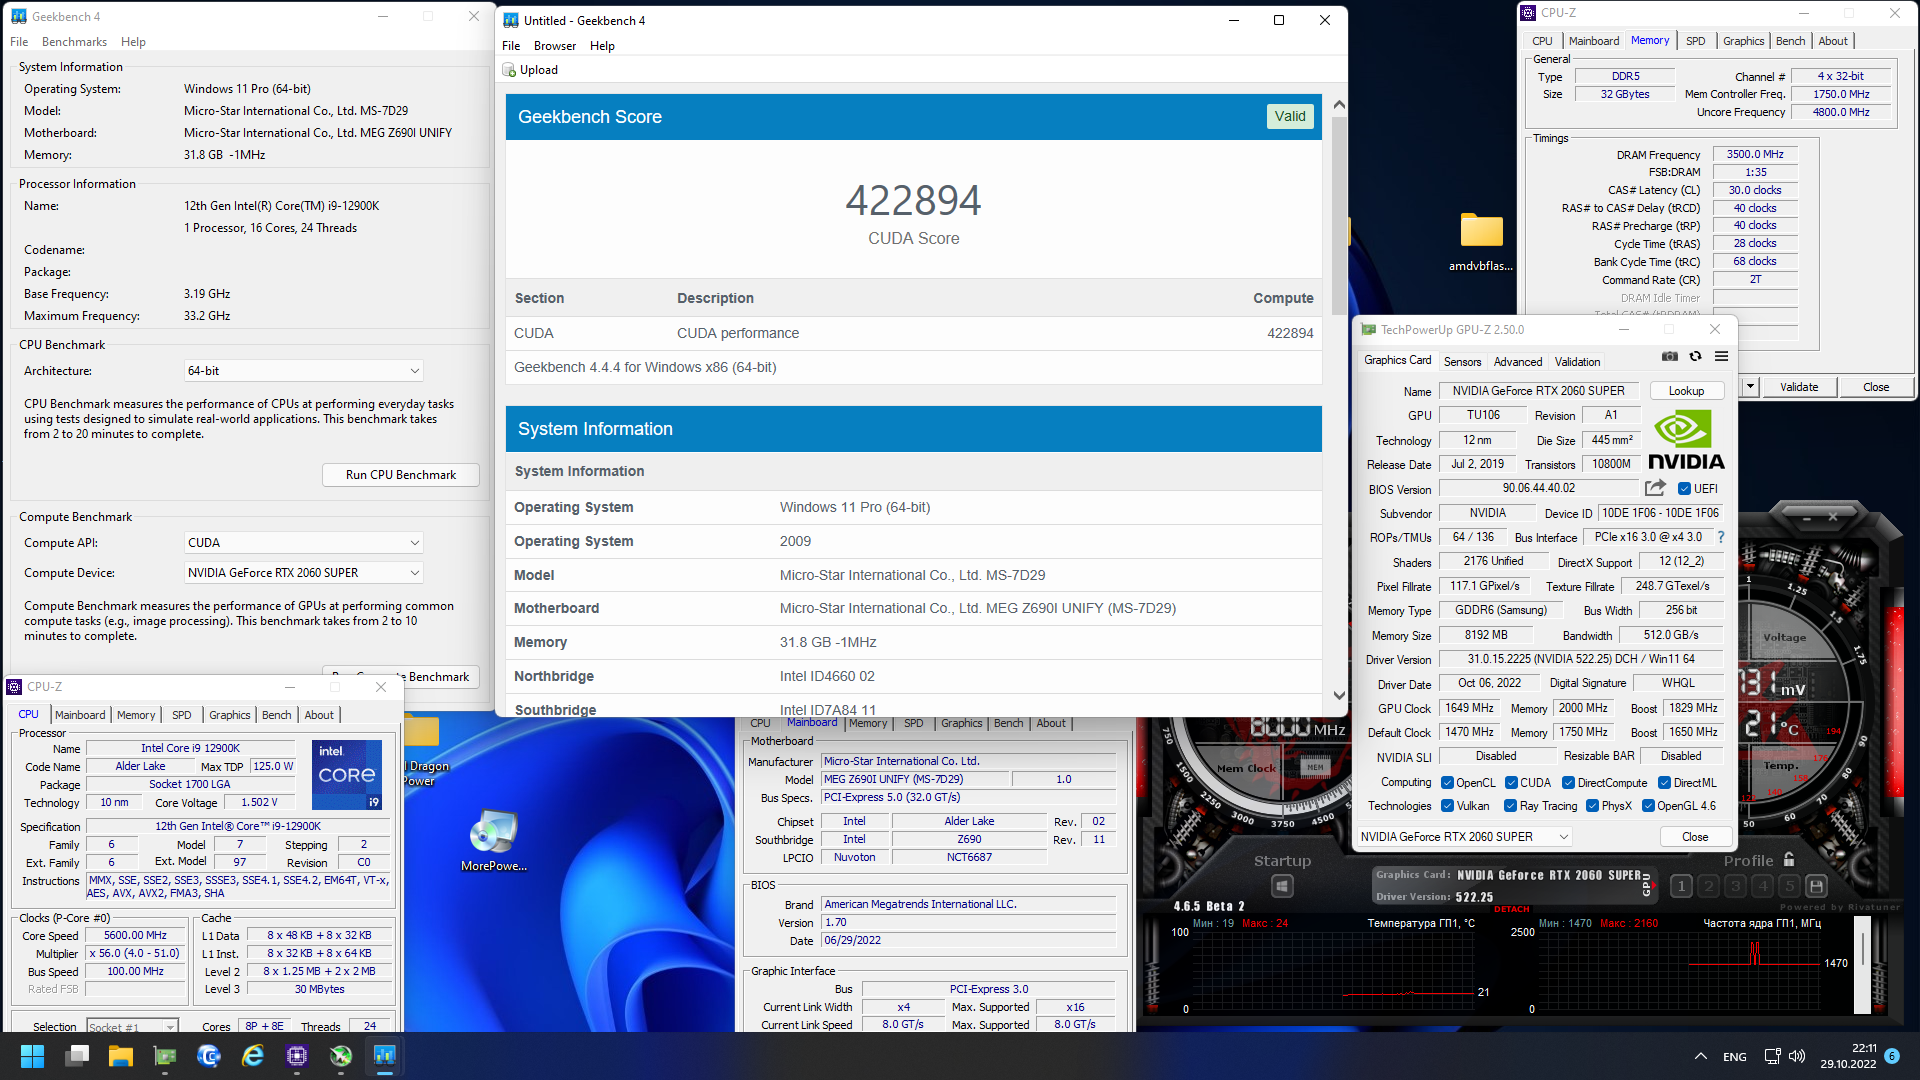Toggle UEFI checkbox in GPU-Z
This screenshot has width=1920, height=1080.
(1684, 489)
